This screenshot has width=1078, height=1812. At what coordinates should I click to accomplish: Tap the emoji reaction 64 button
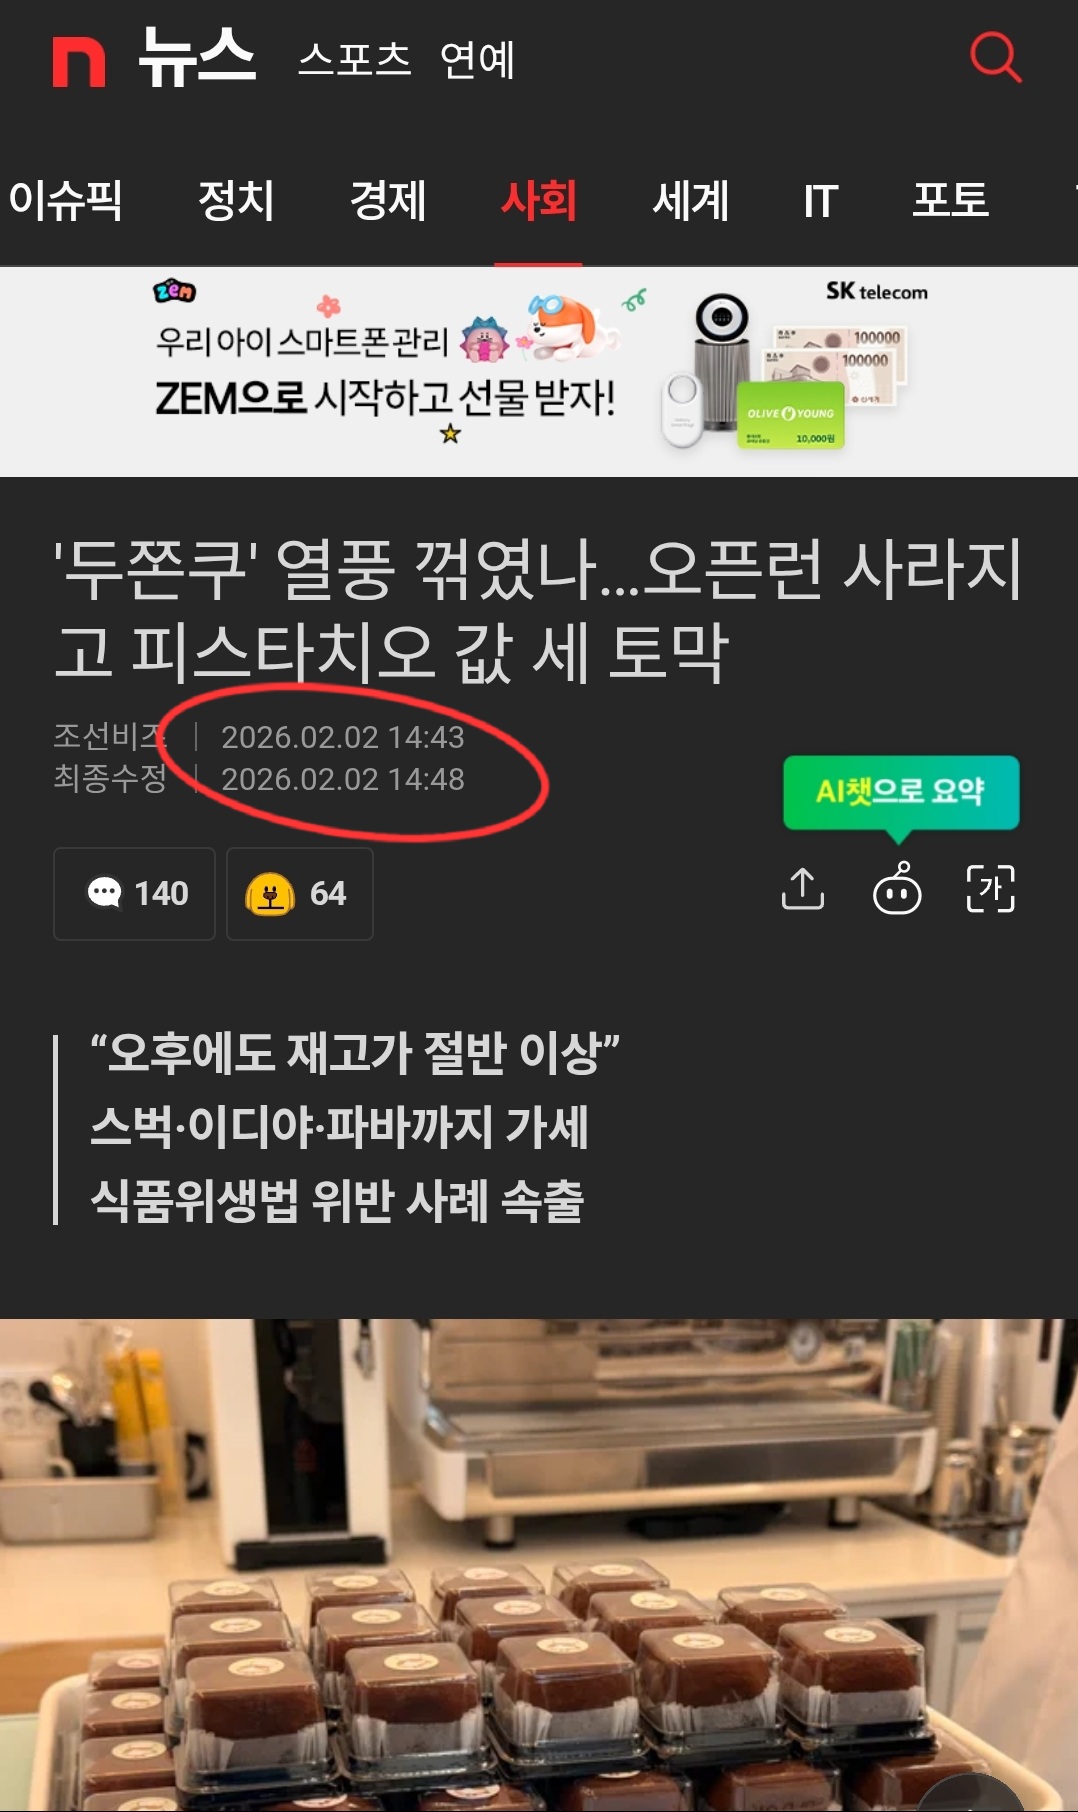coord(300,893)
